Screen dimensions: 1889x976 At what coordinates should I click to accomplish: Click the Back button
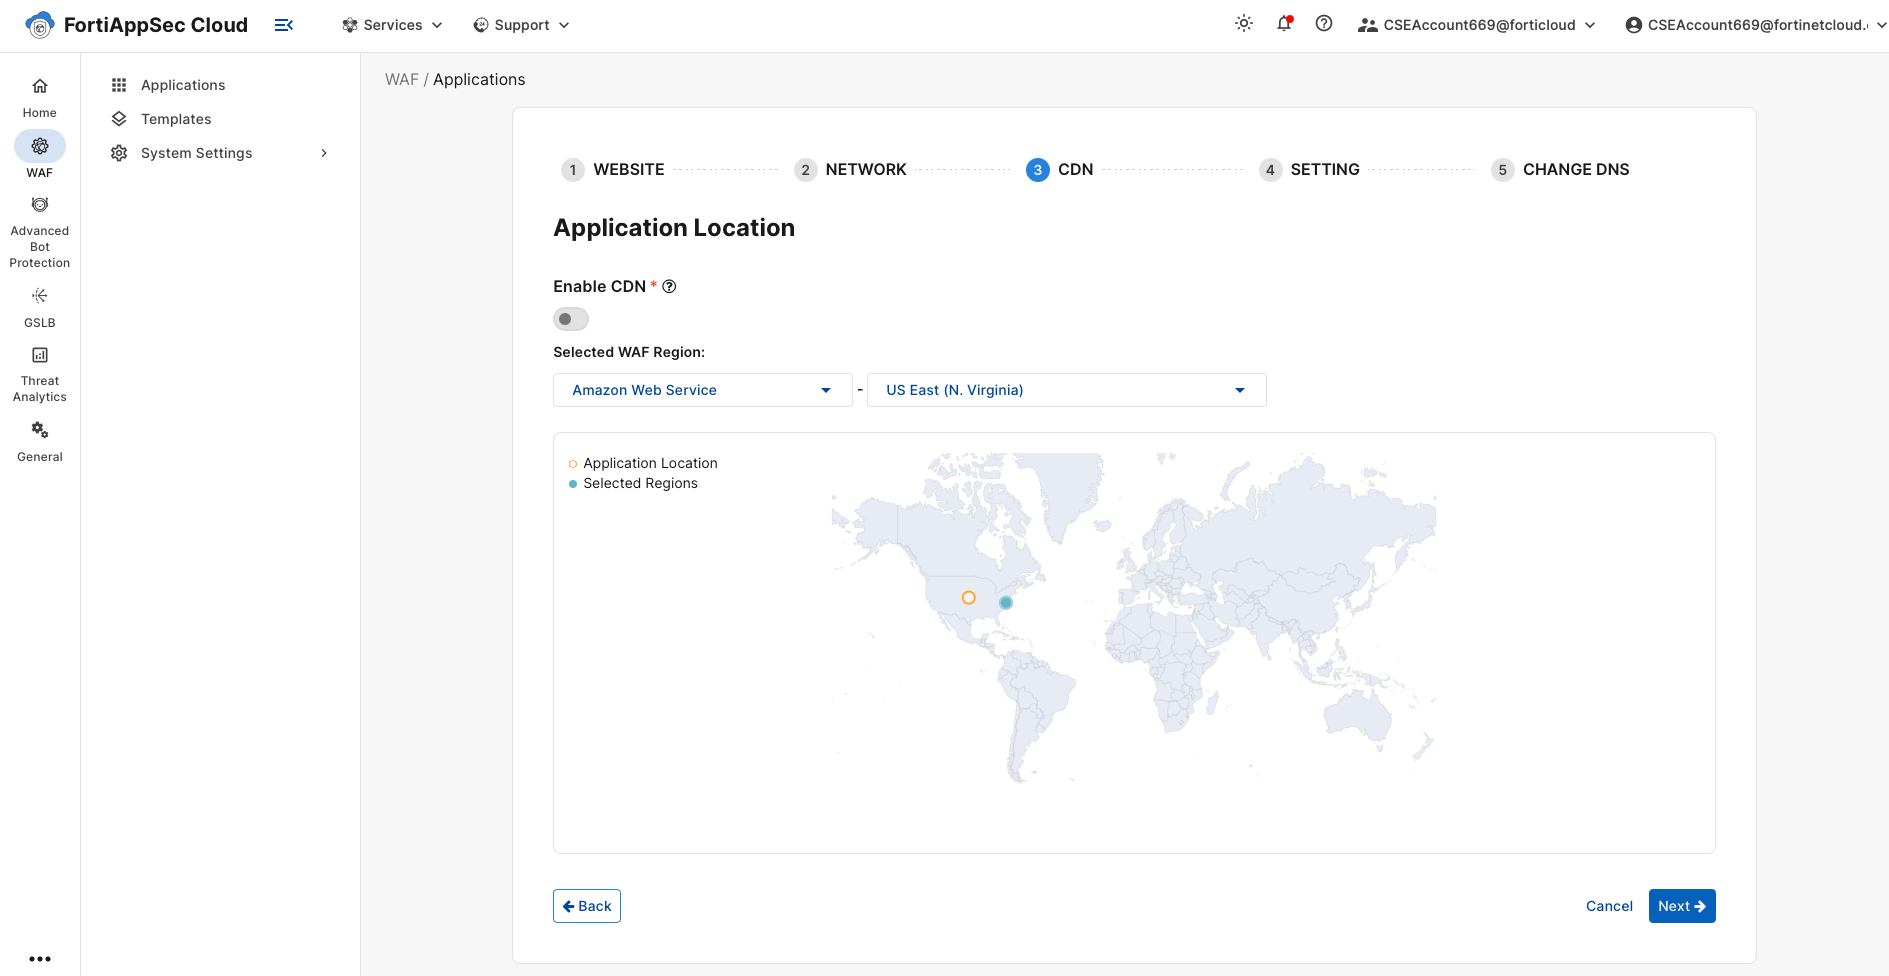click(x=587, y=906)
